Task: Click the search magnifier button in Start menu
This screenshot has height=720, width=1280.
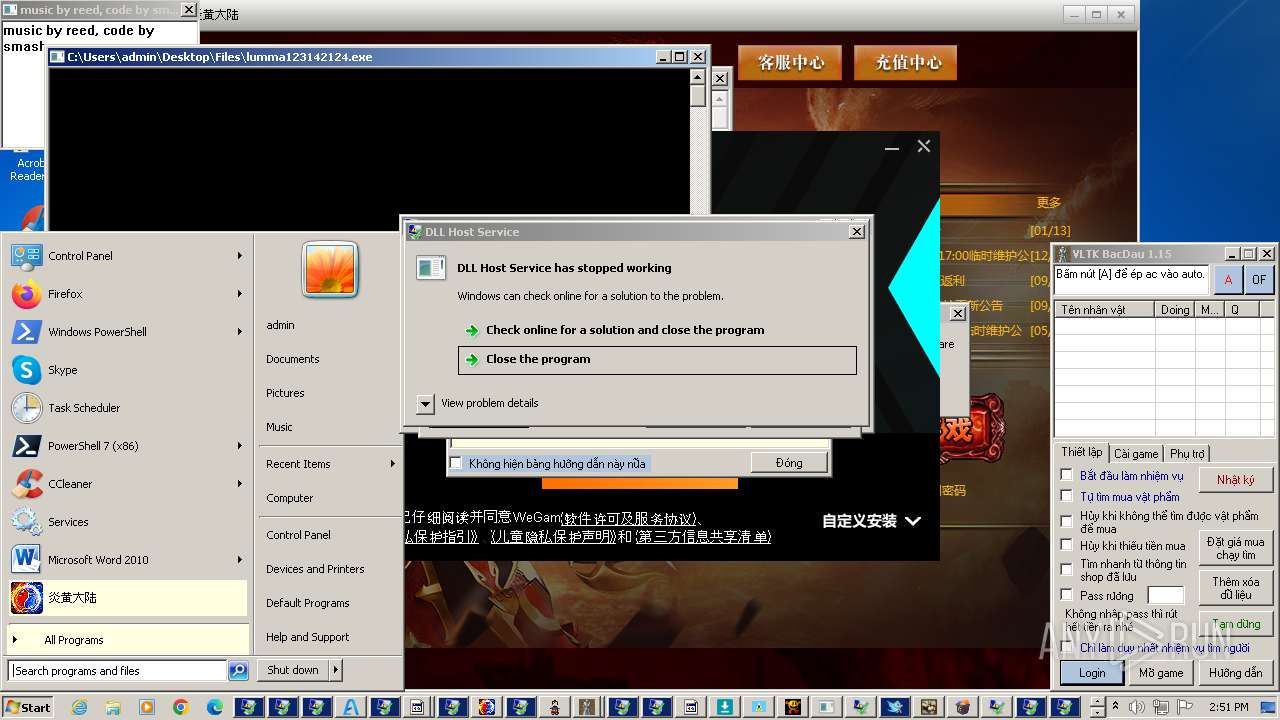Action: click(238, 671)
